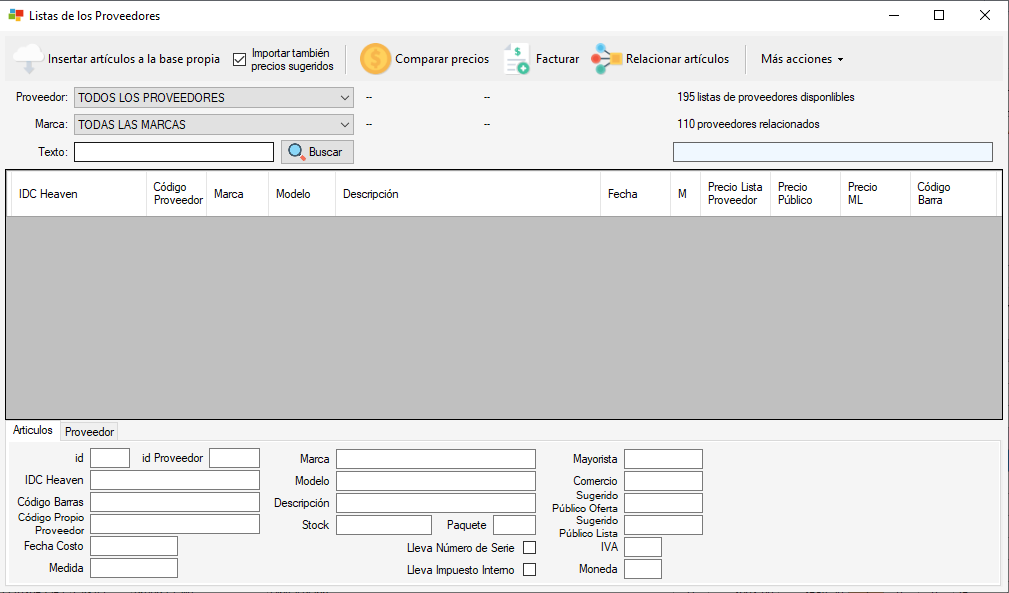The height and width of the screenshot is (593, 1009).
Task: Click the Paquete input field
Action: pyautogui.click(x=514, y=525)
